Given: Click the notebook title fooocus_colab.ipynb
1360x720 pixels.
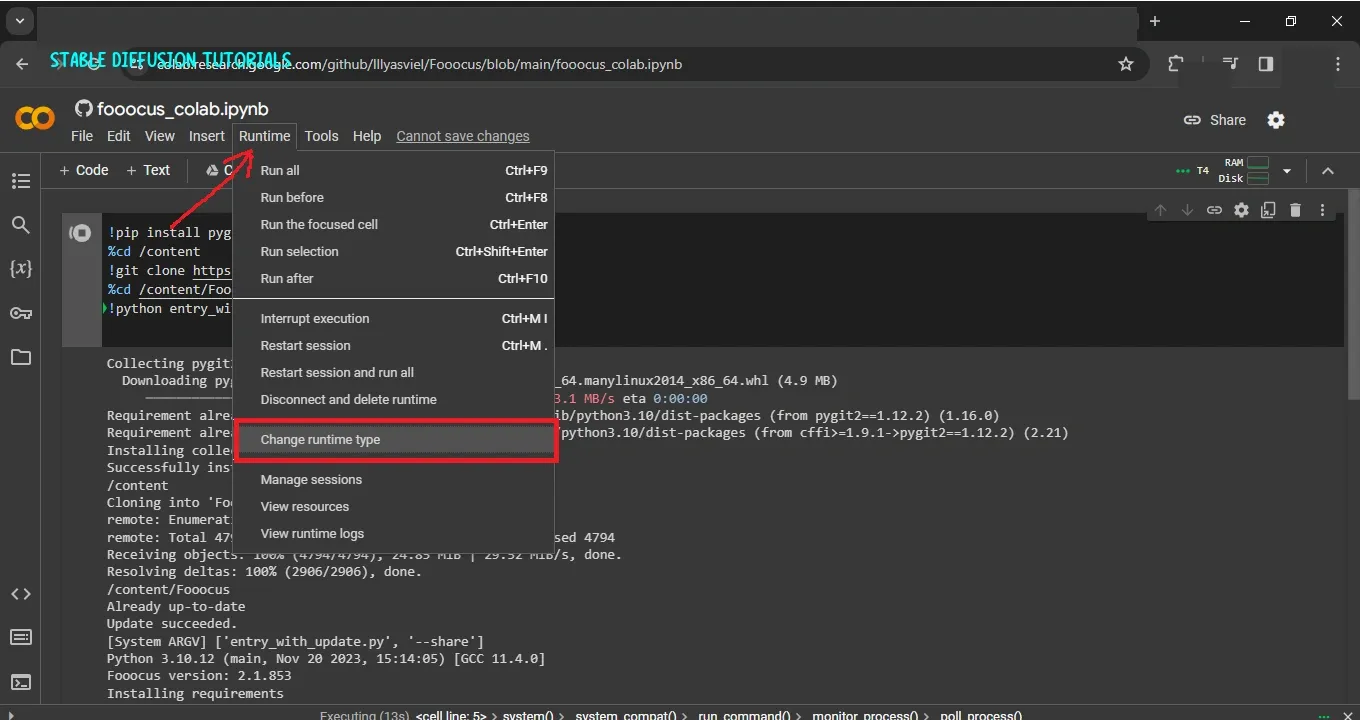Looking at the screenshot, I should pyautogui.click(x=183, y=109).
